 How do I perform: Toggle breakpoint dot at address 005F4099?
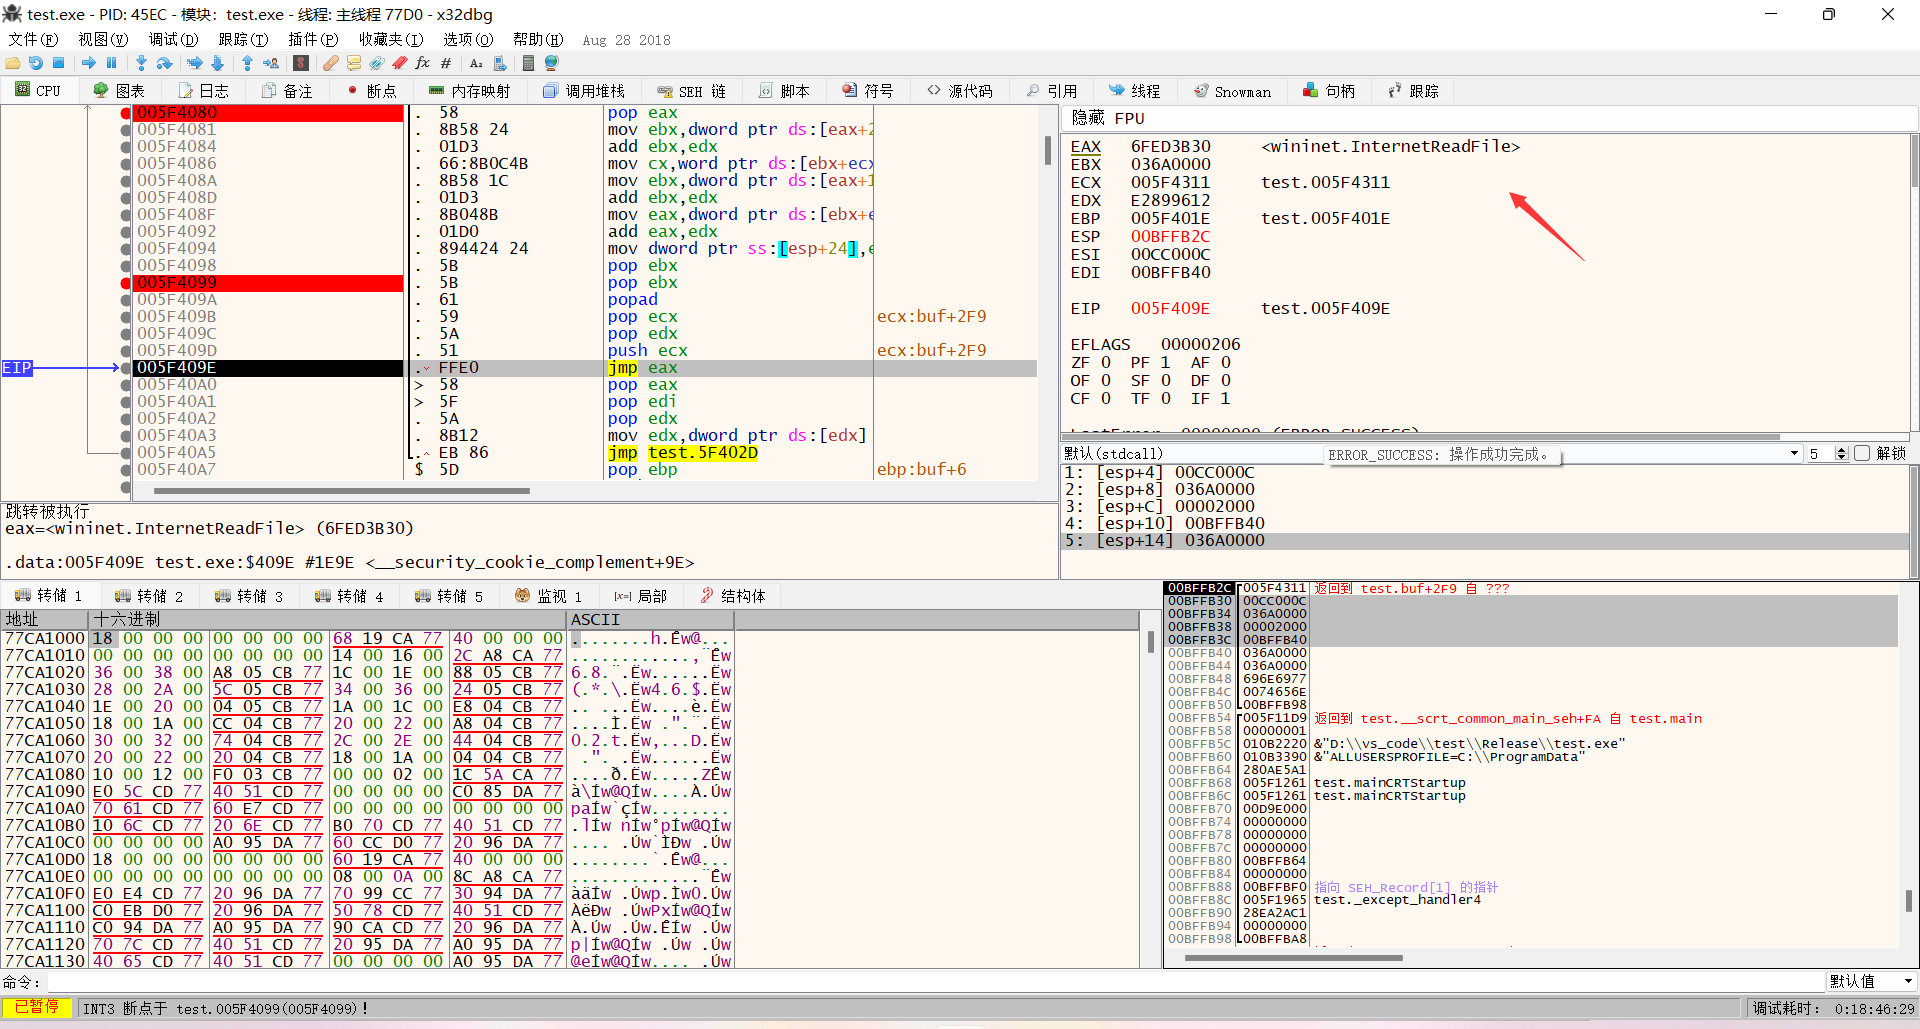(x=125, y=283)
